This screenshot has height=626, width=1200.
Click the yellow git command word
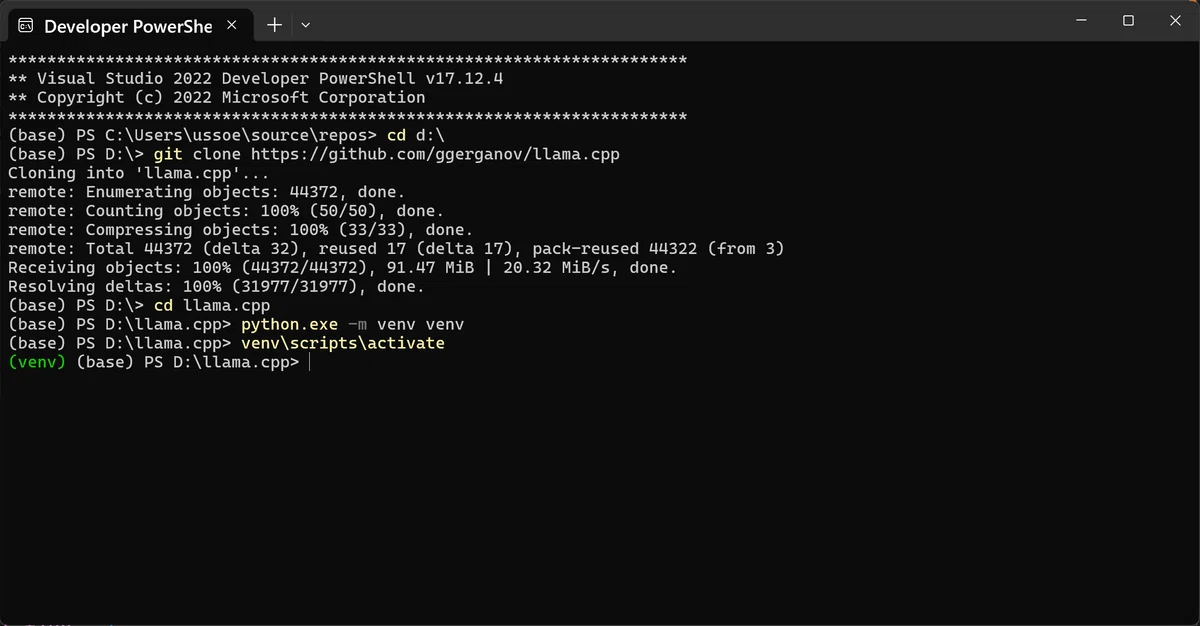[x=168, y=154]
